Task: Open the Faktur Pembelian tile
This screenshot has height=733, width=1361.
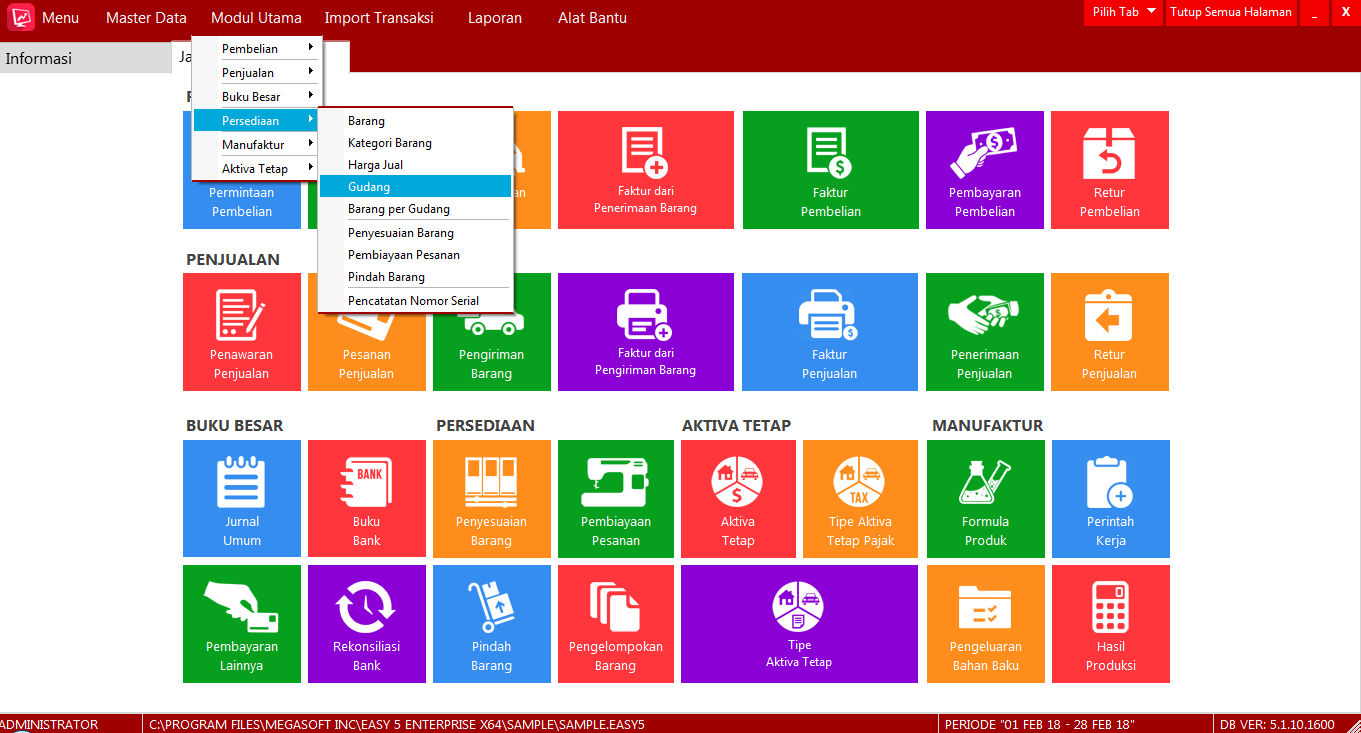Action: 830,170
